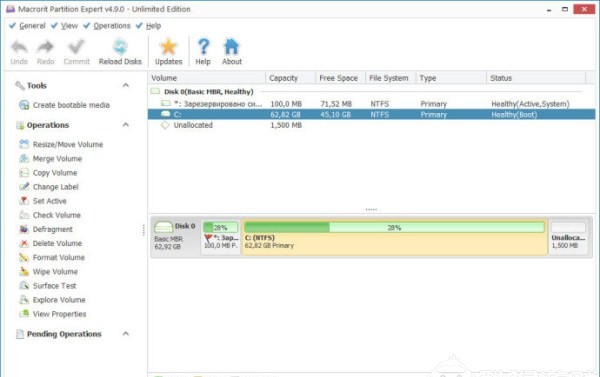
Task: Collapse the Operations panel section
Action: pos(126,125)
